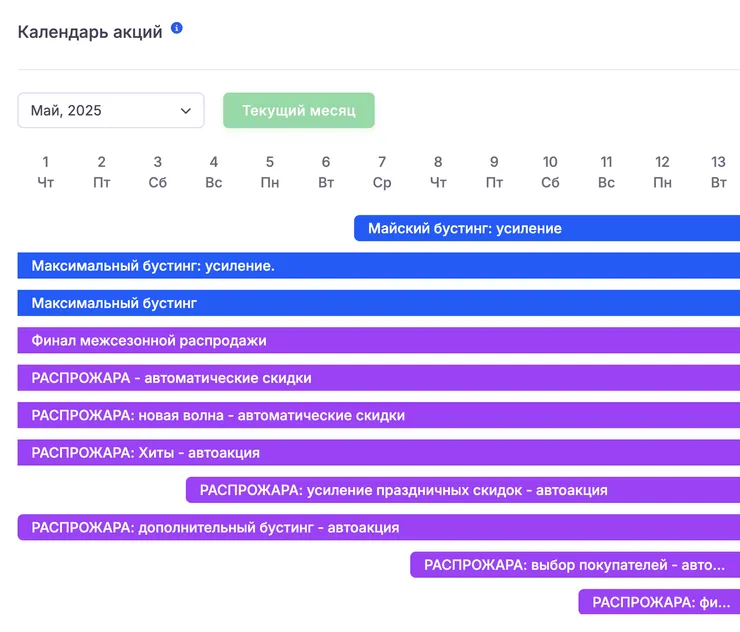The width and height of the screenshot is (740, 632).
Task: Click the Текущий месяц button
Action: click(x=299, y=110)
